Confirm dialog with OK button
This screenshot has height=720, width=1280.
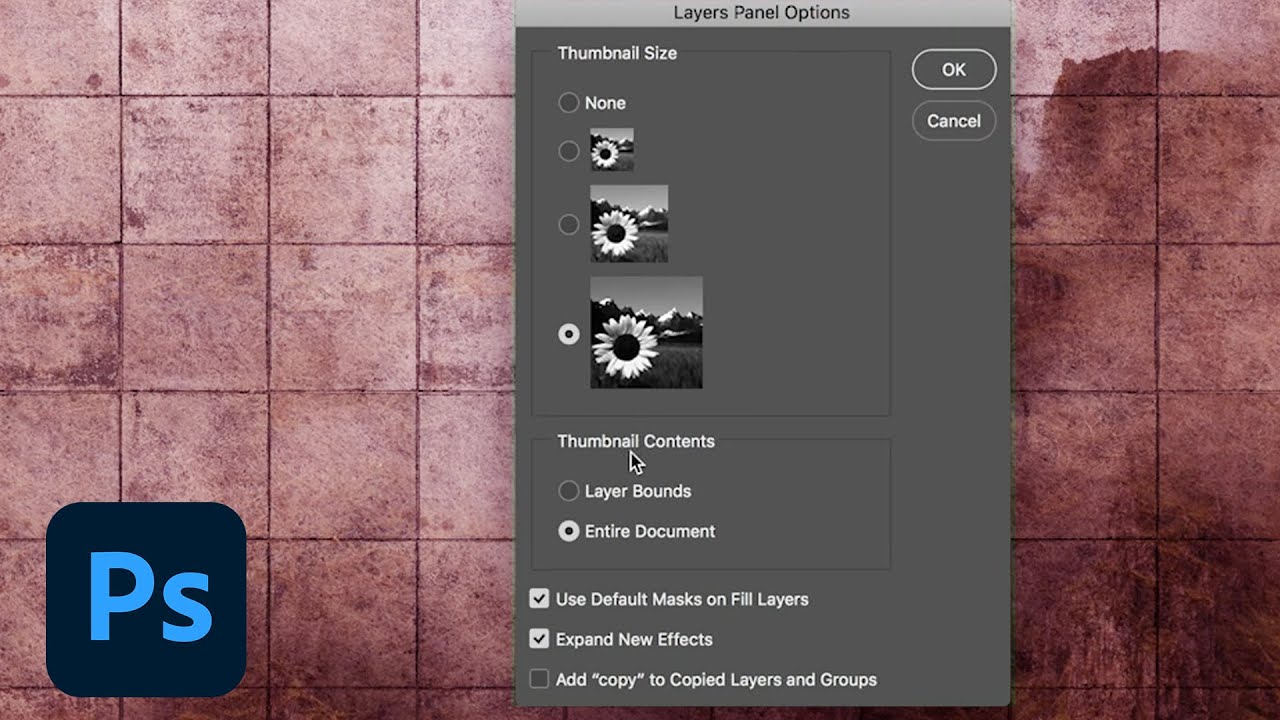(954, 69)
